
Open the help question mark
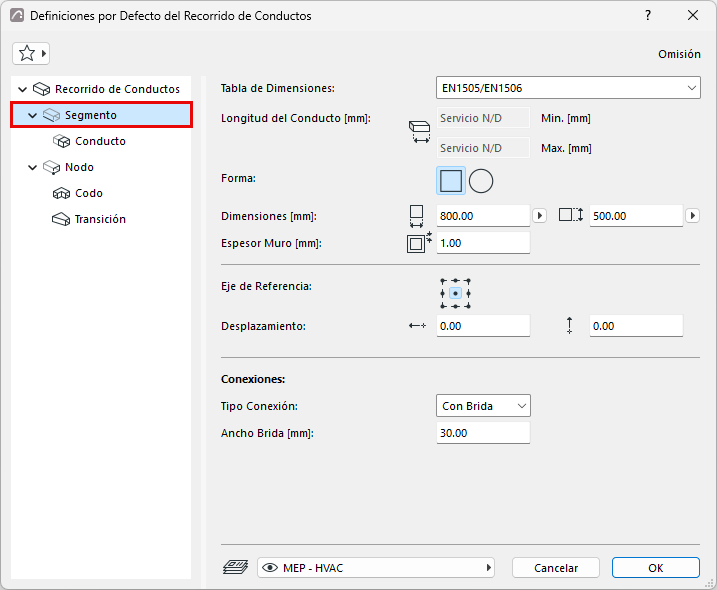pyautogui.click(x=647, y=15)
